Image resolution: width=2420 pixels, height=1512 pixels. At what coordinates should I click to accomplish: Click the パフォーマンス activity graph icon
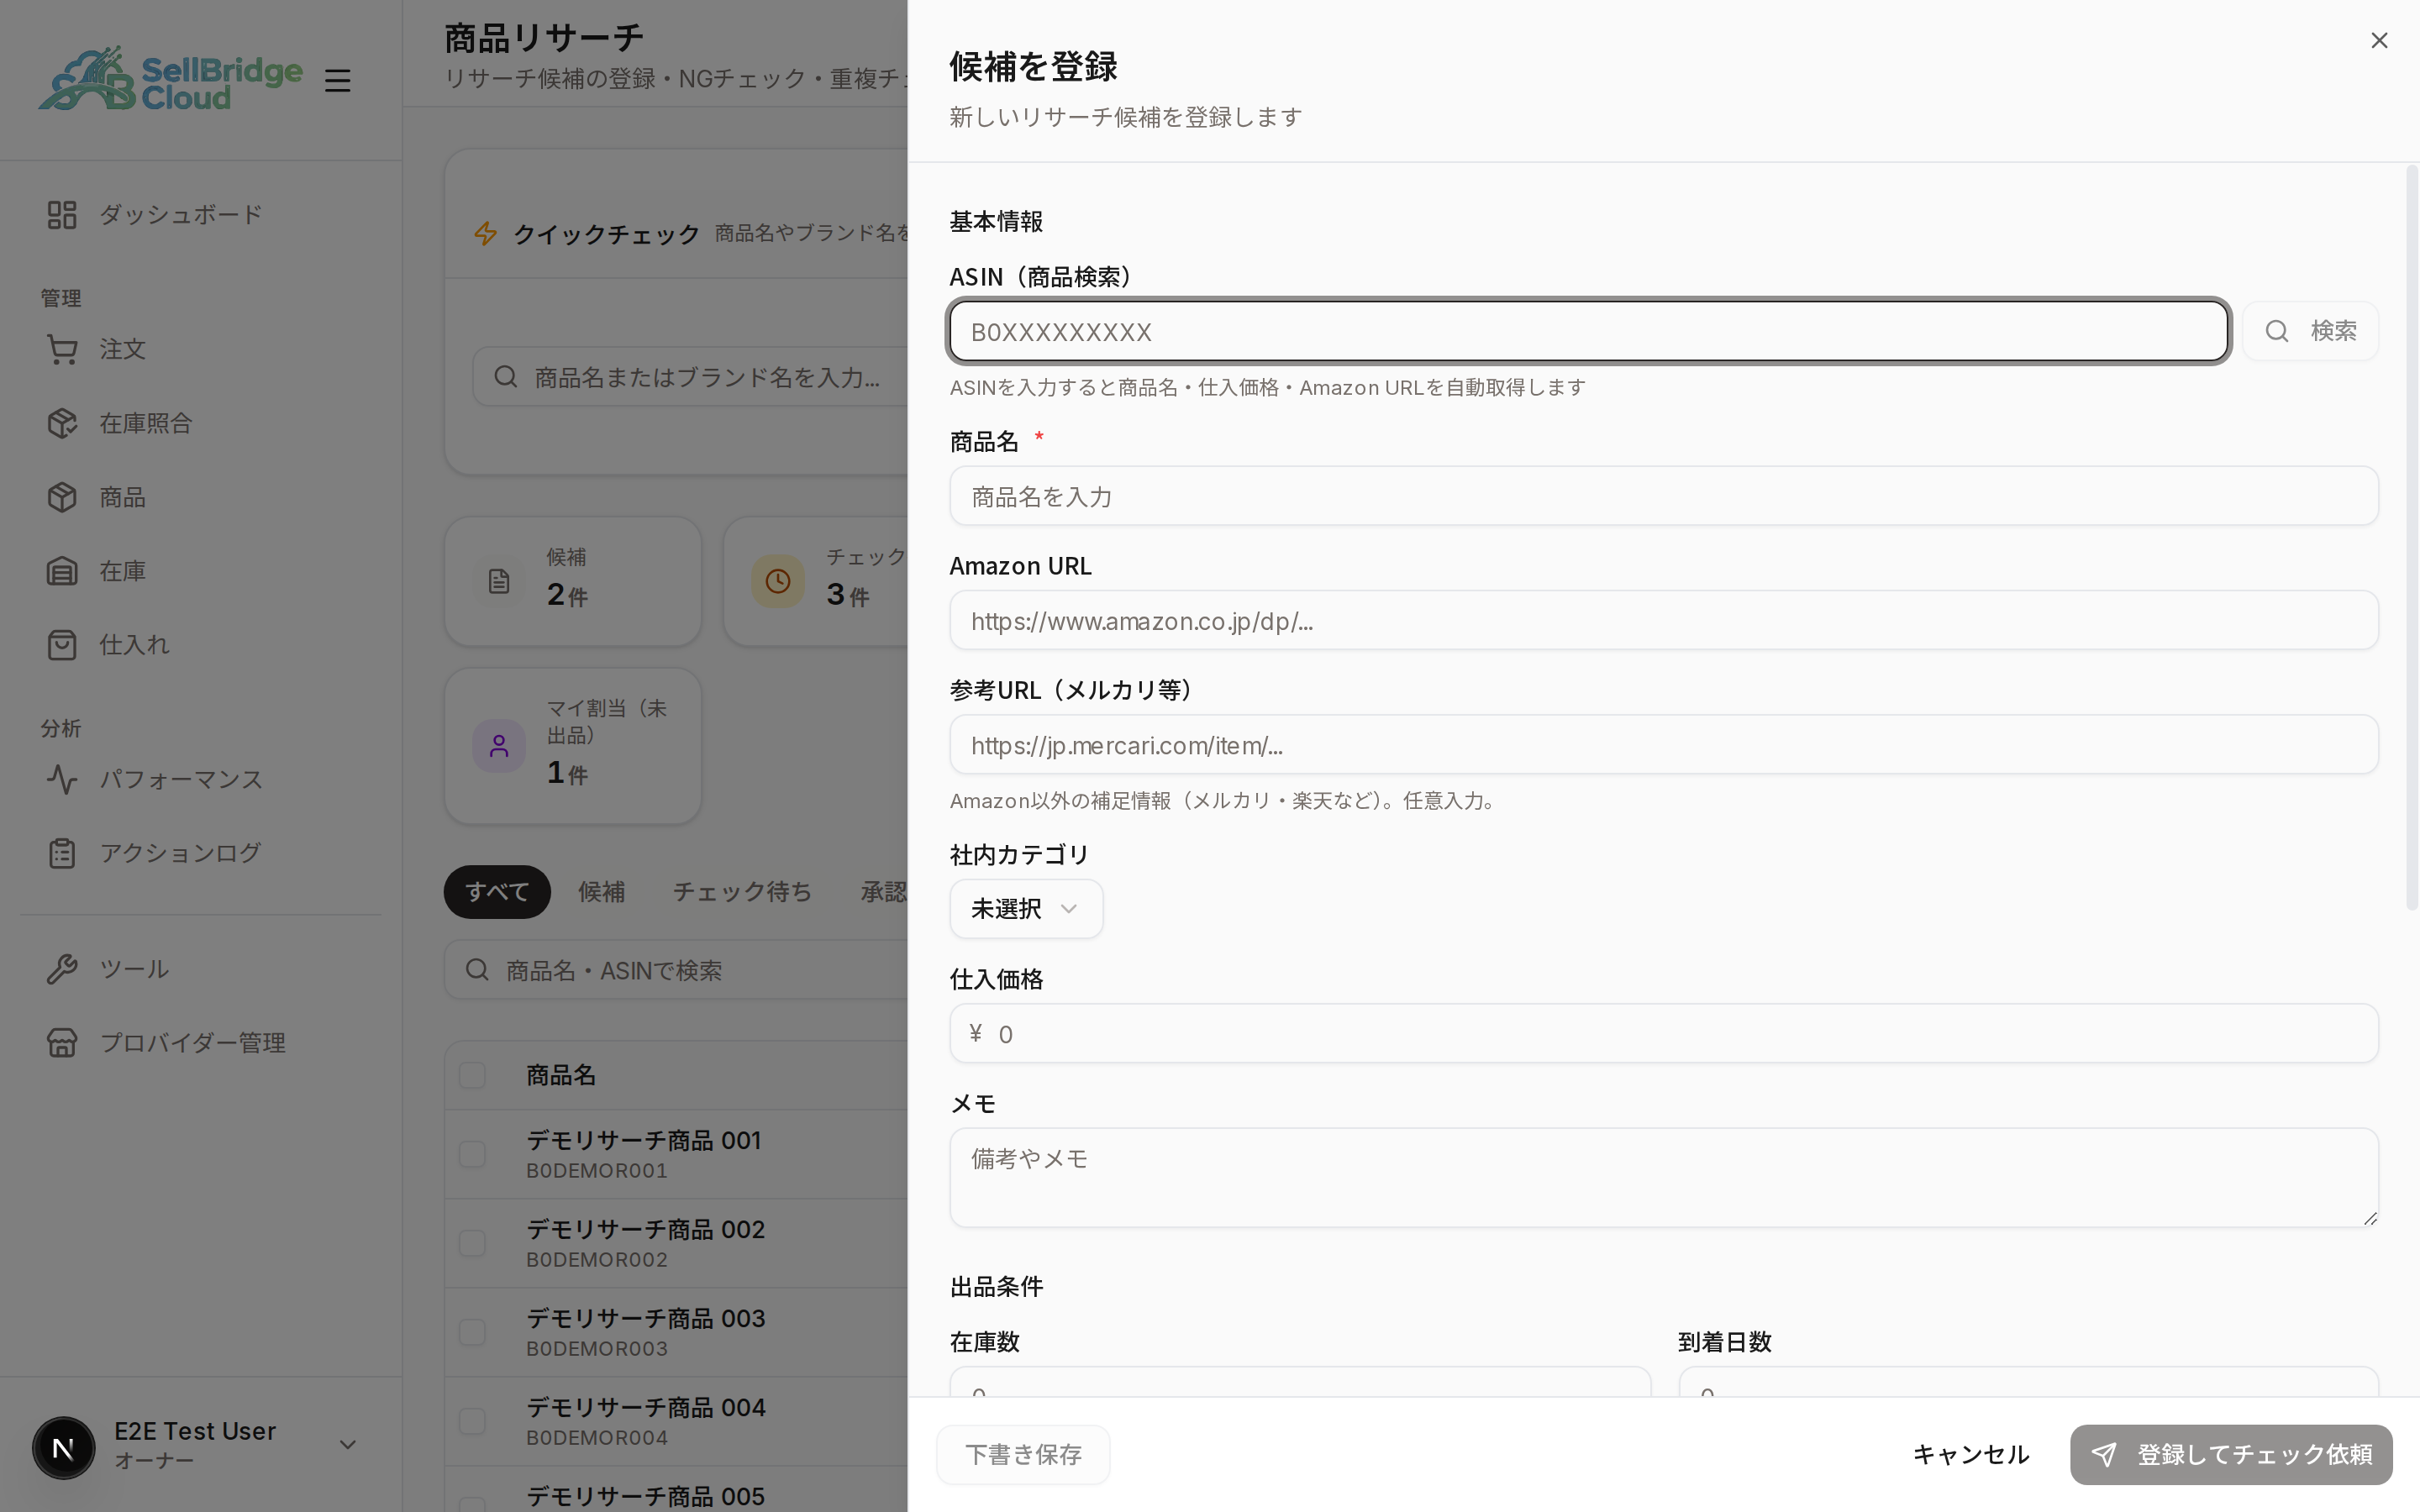click(x=62, y=779)
